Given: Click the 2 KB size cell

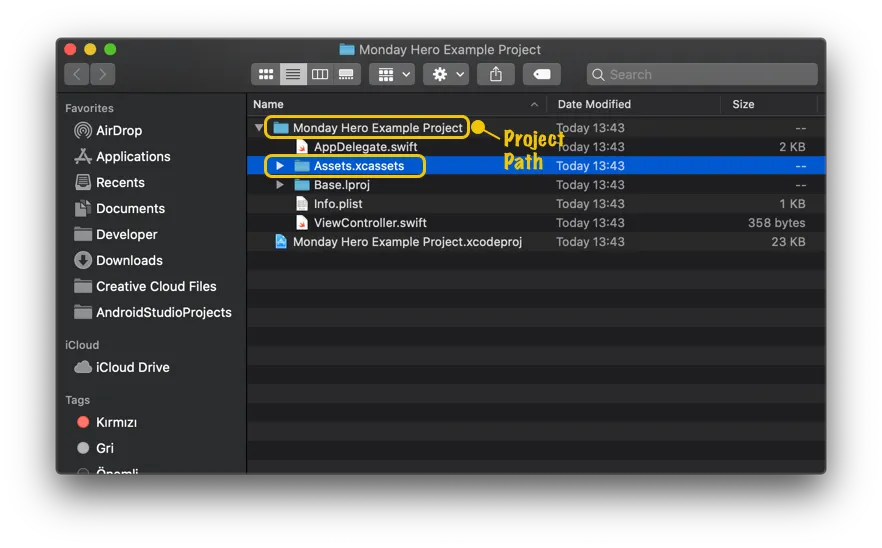Looking at the screenshot, I should pos(792,147).
